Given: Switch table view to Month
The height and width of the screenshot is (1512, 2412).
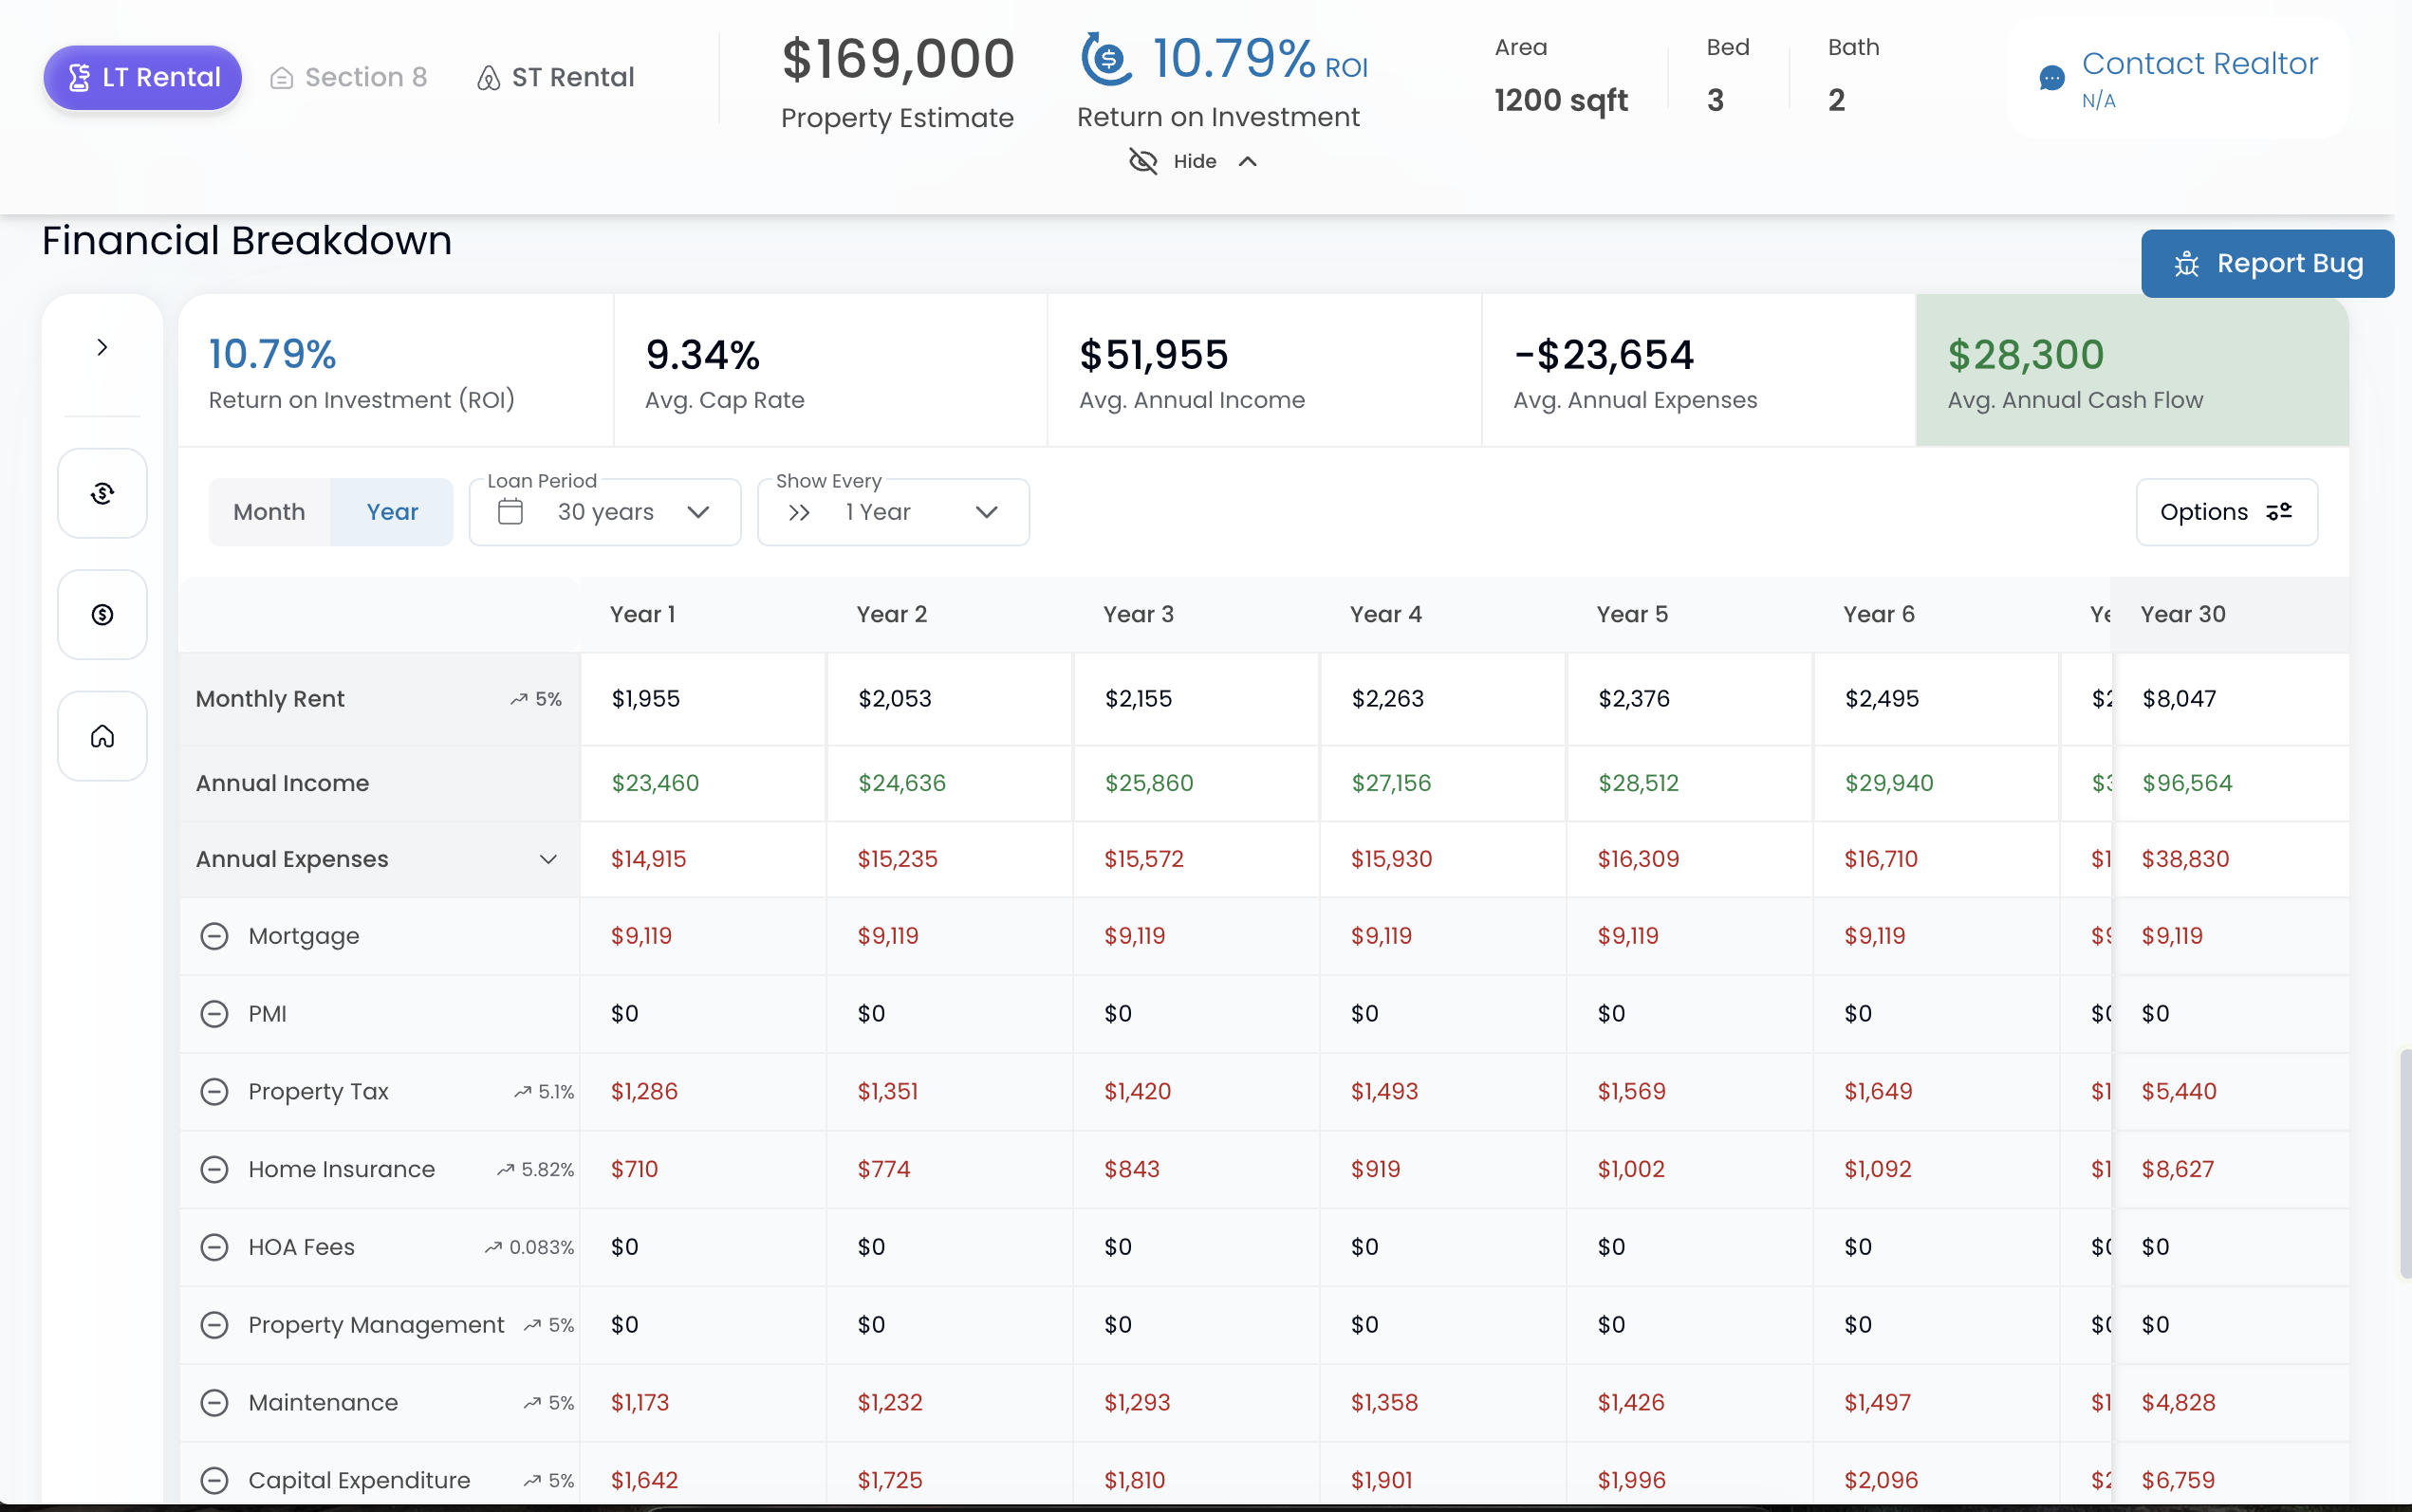Looking at the screenshot, I should [269, 512].
